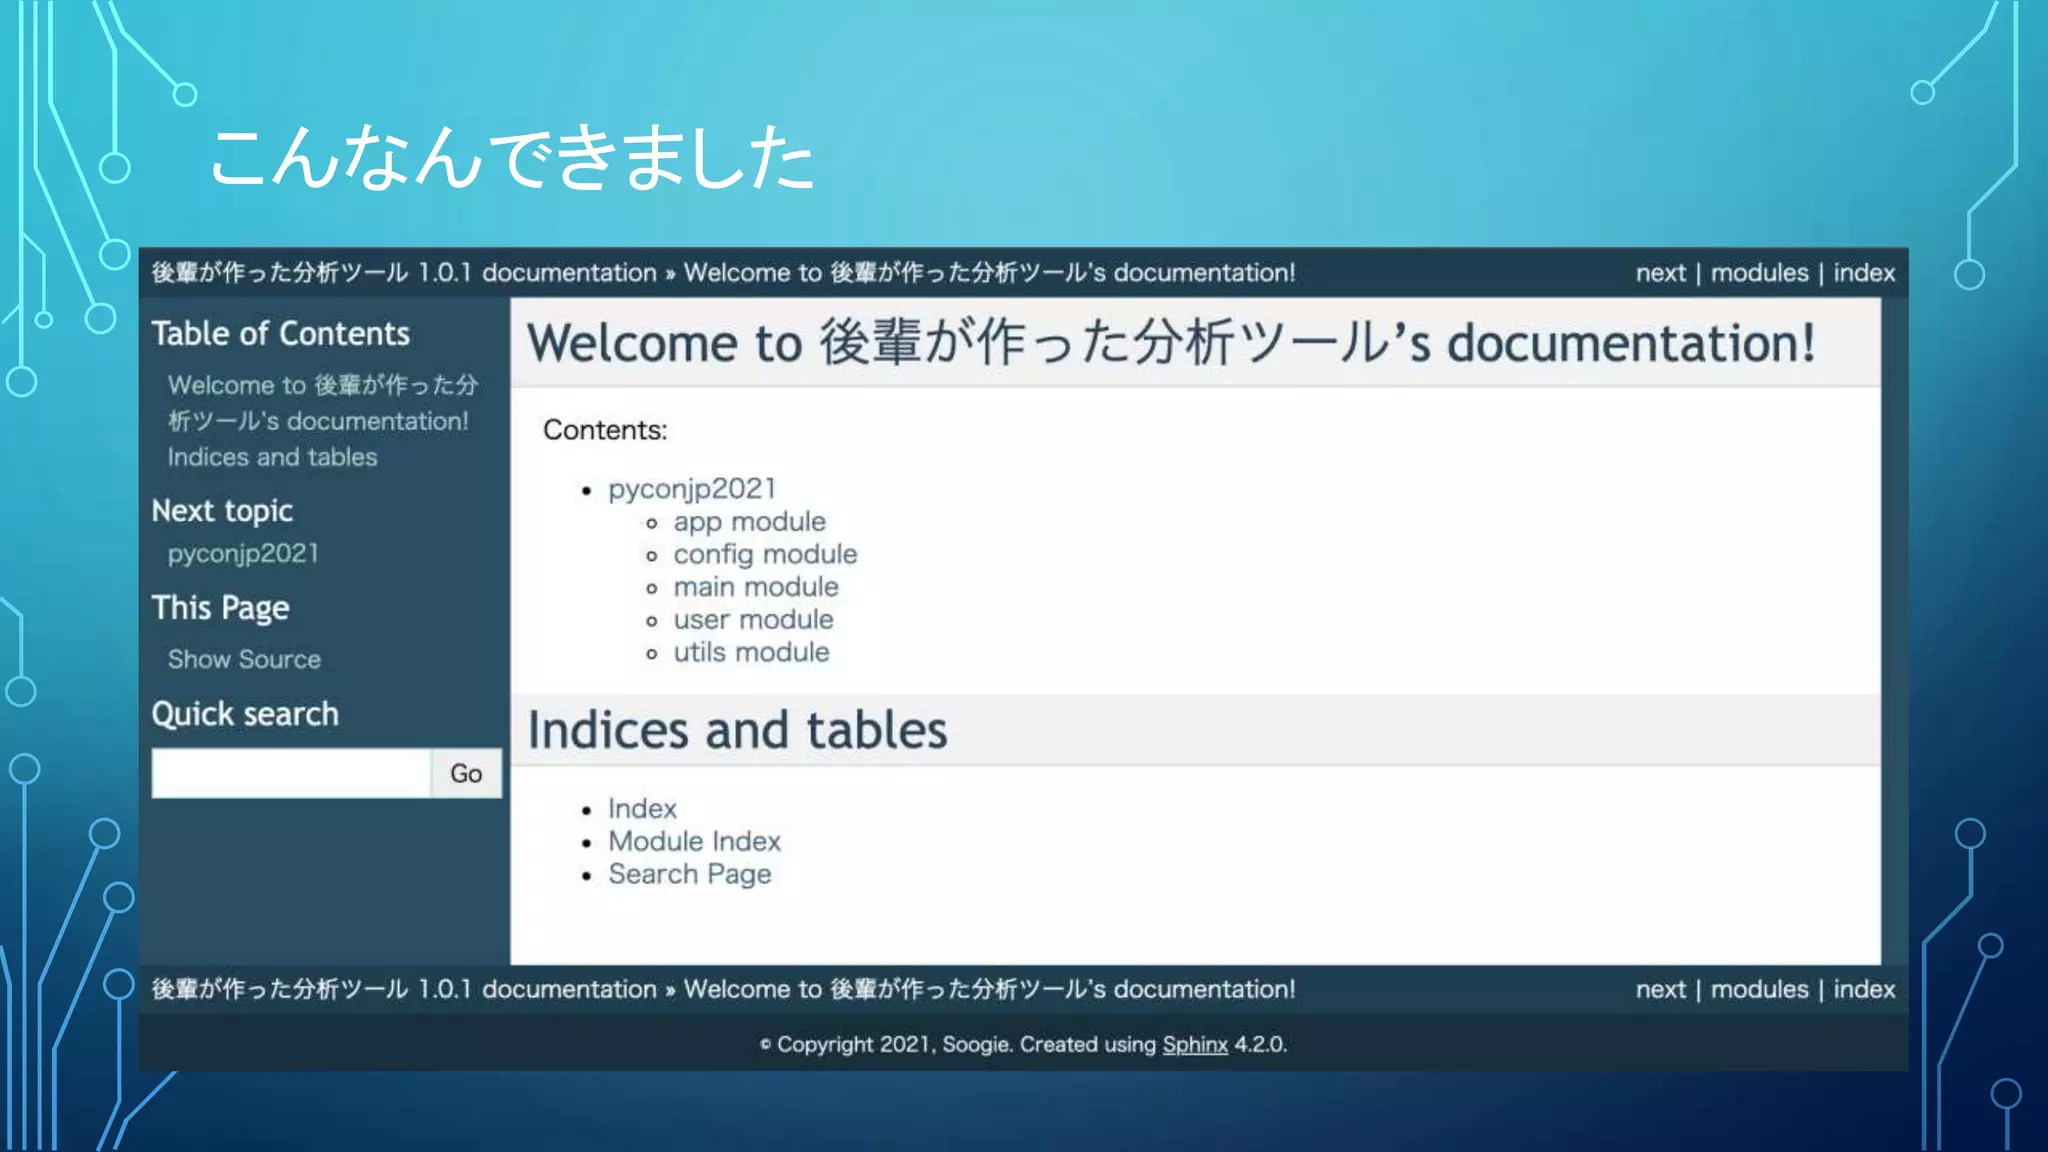
Task: Click the Sphinx link in the footer
Action: pos(1194,1044)
